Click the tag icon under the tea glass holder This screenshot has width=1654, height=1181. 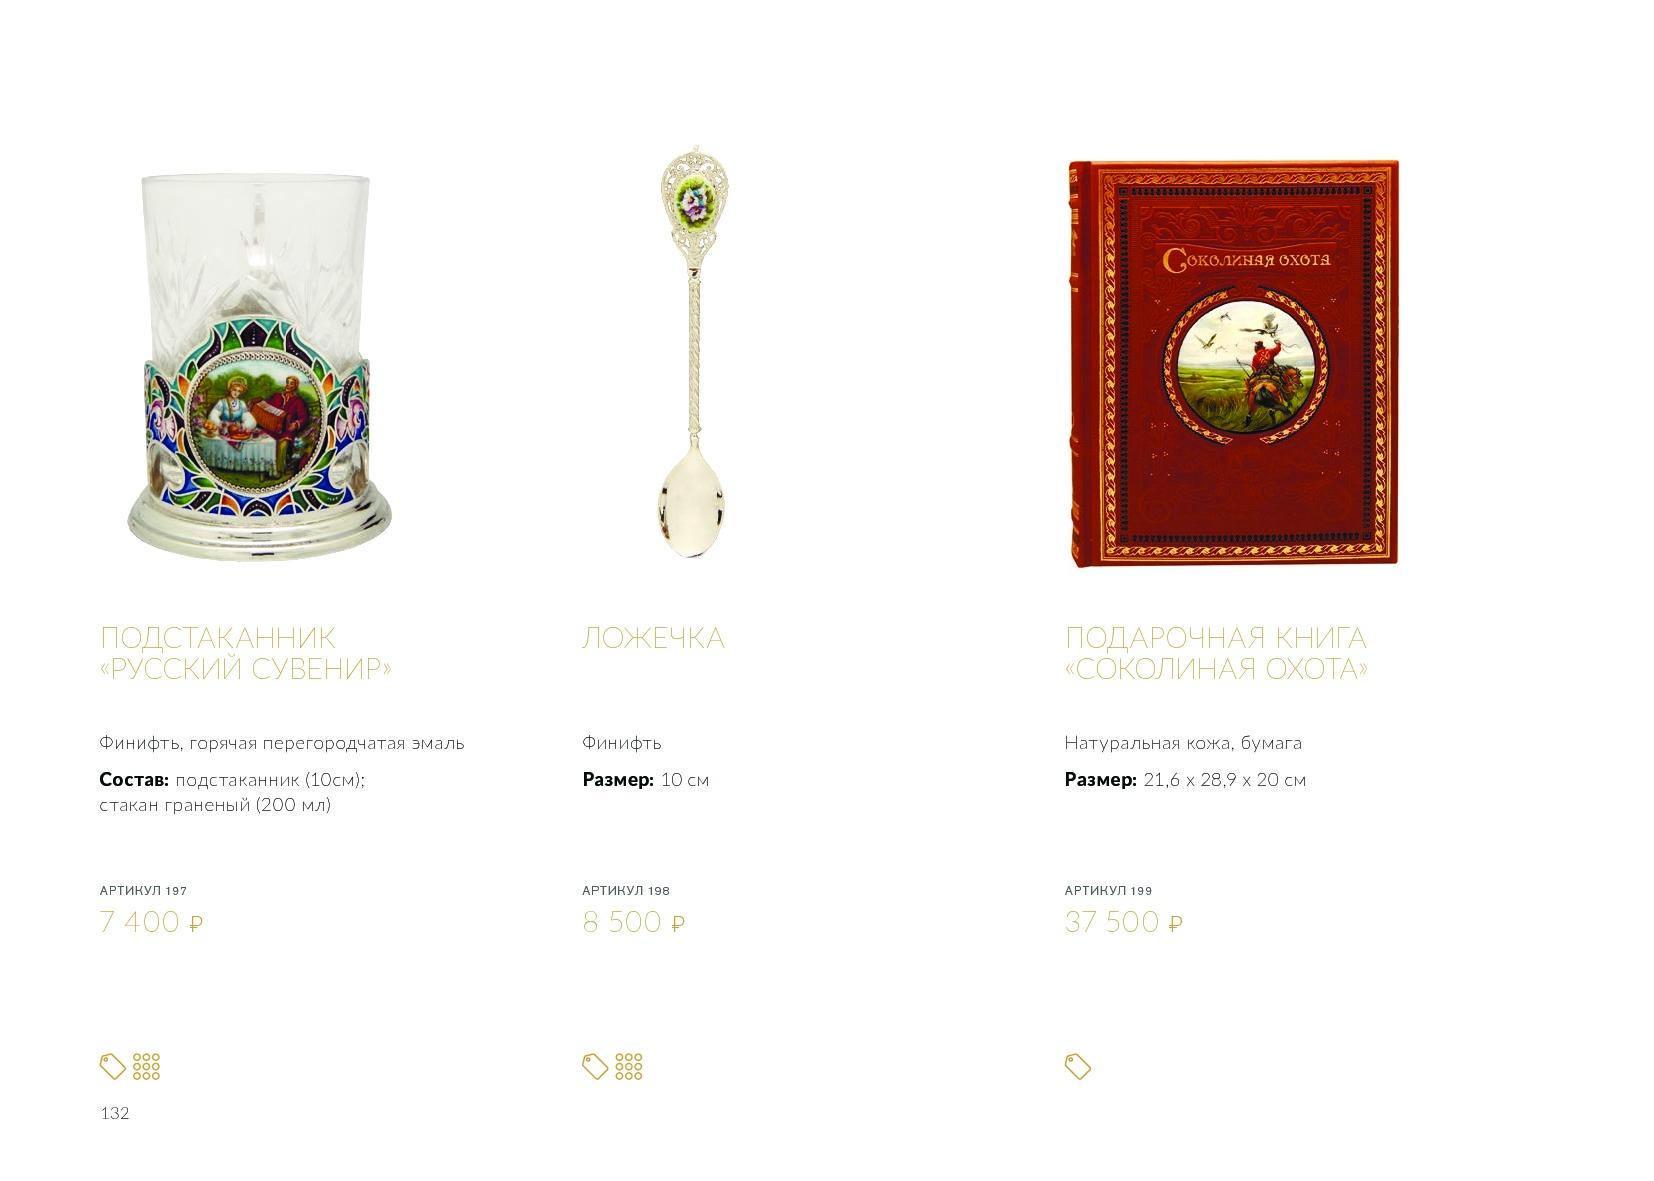click(113, 1067)
